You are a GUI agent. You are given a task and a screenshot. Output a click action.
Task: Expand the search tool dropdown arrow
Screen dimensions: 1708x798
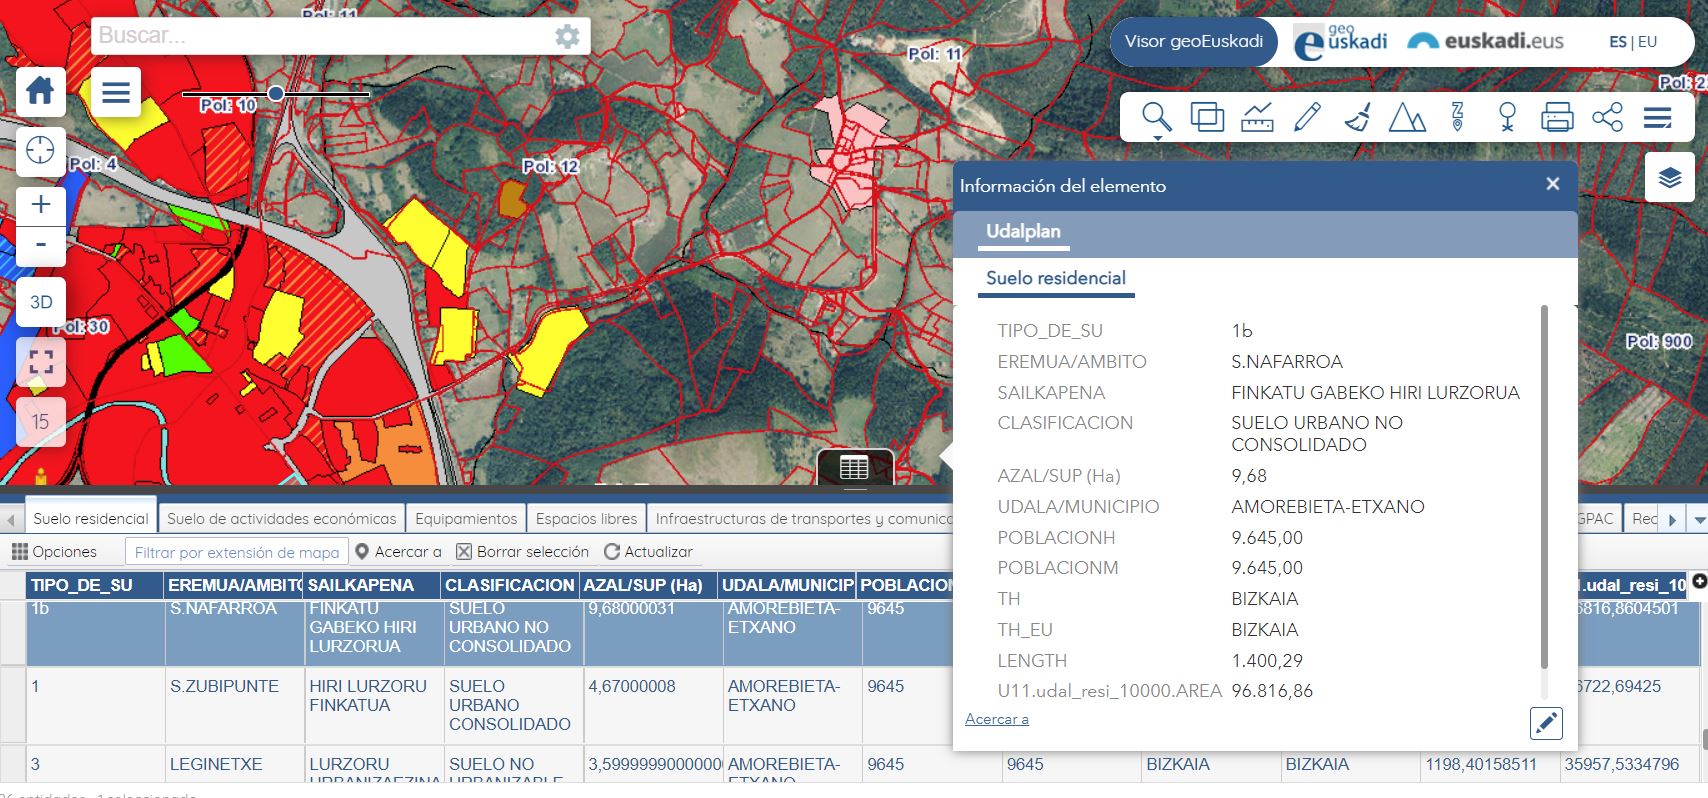pos(1157,138)
